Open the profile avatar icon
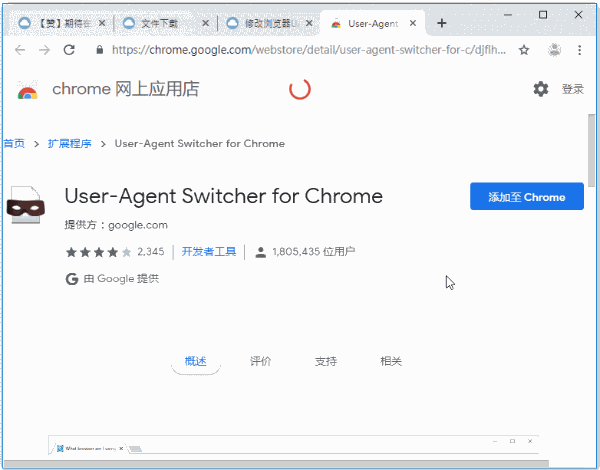 point(554,50)
